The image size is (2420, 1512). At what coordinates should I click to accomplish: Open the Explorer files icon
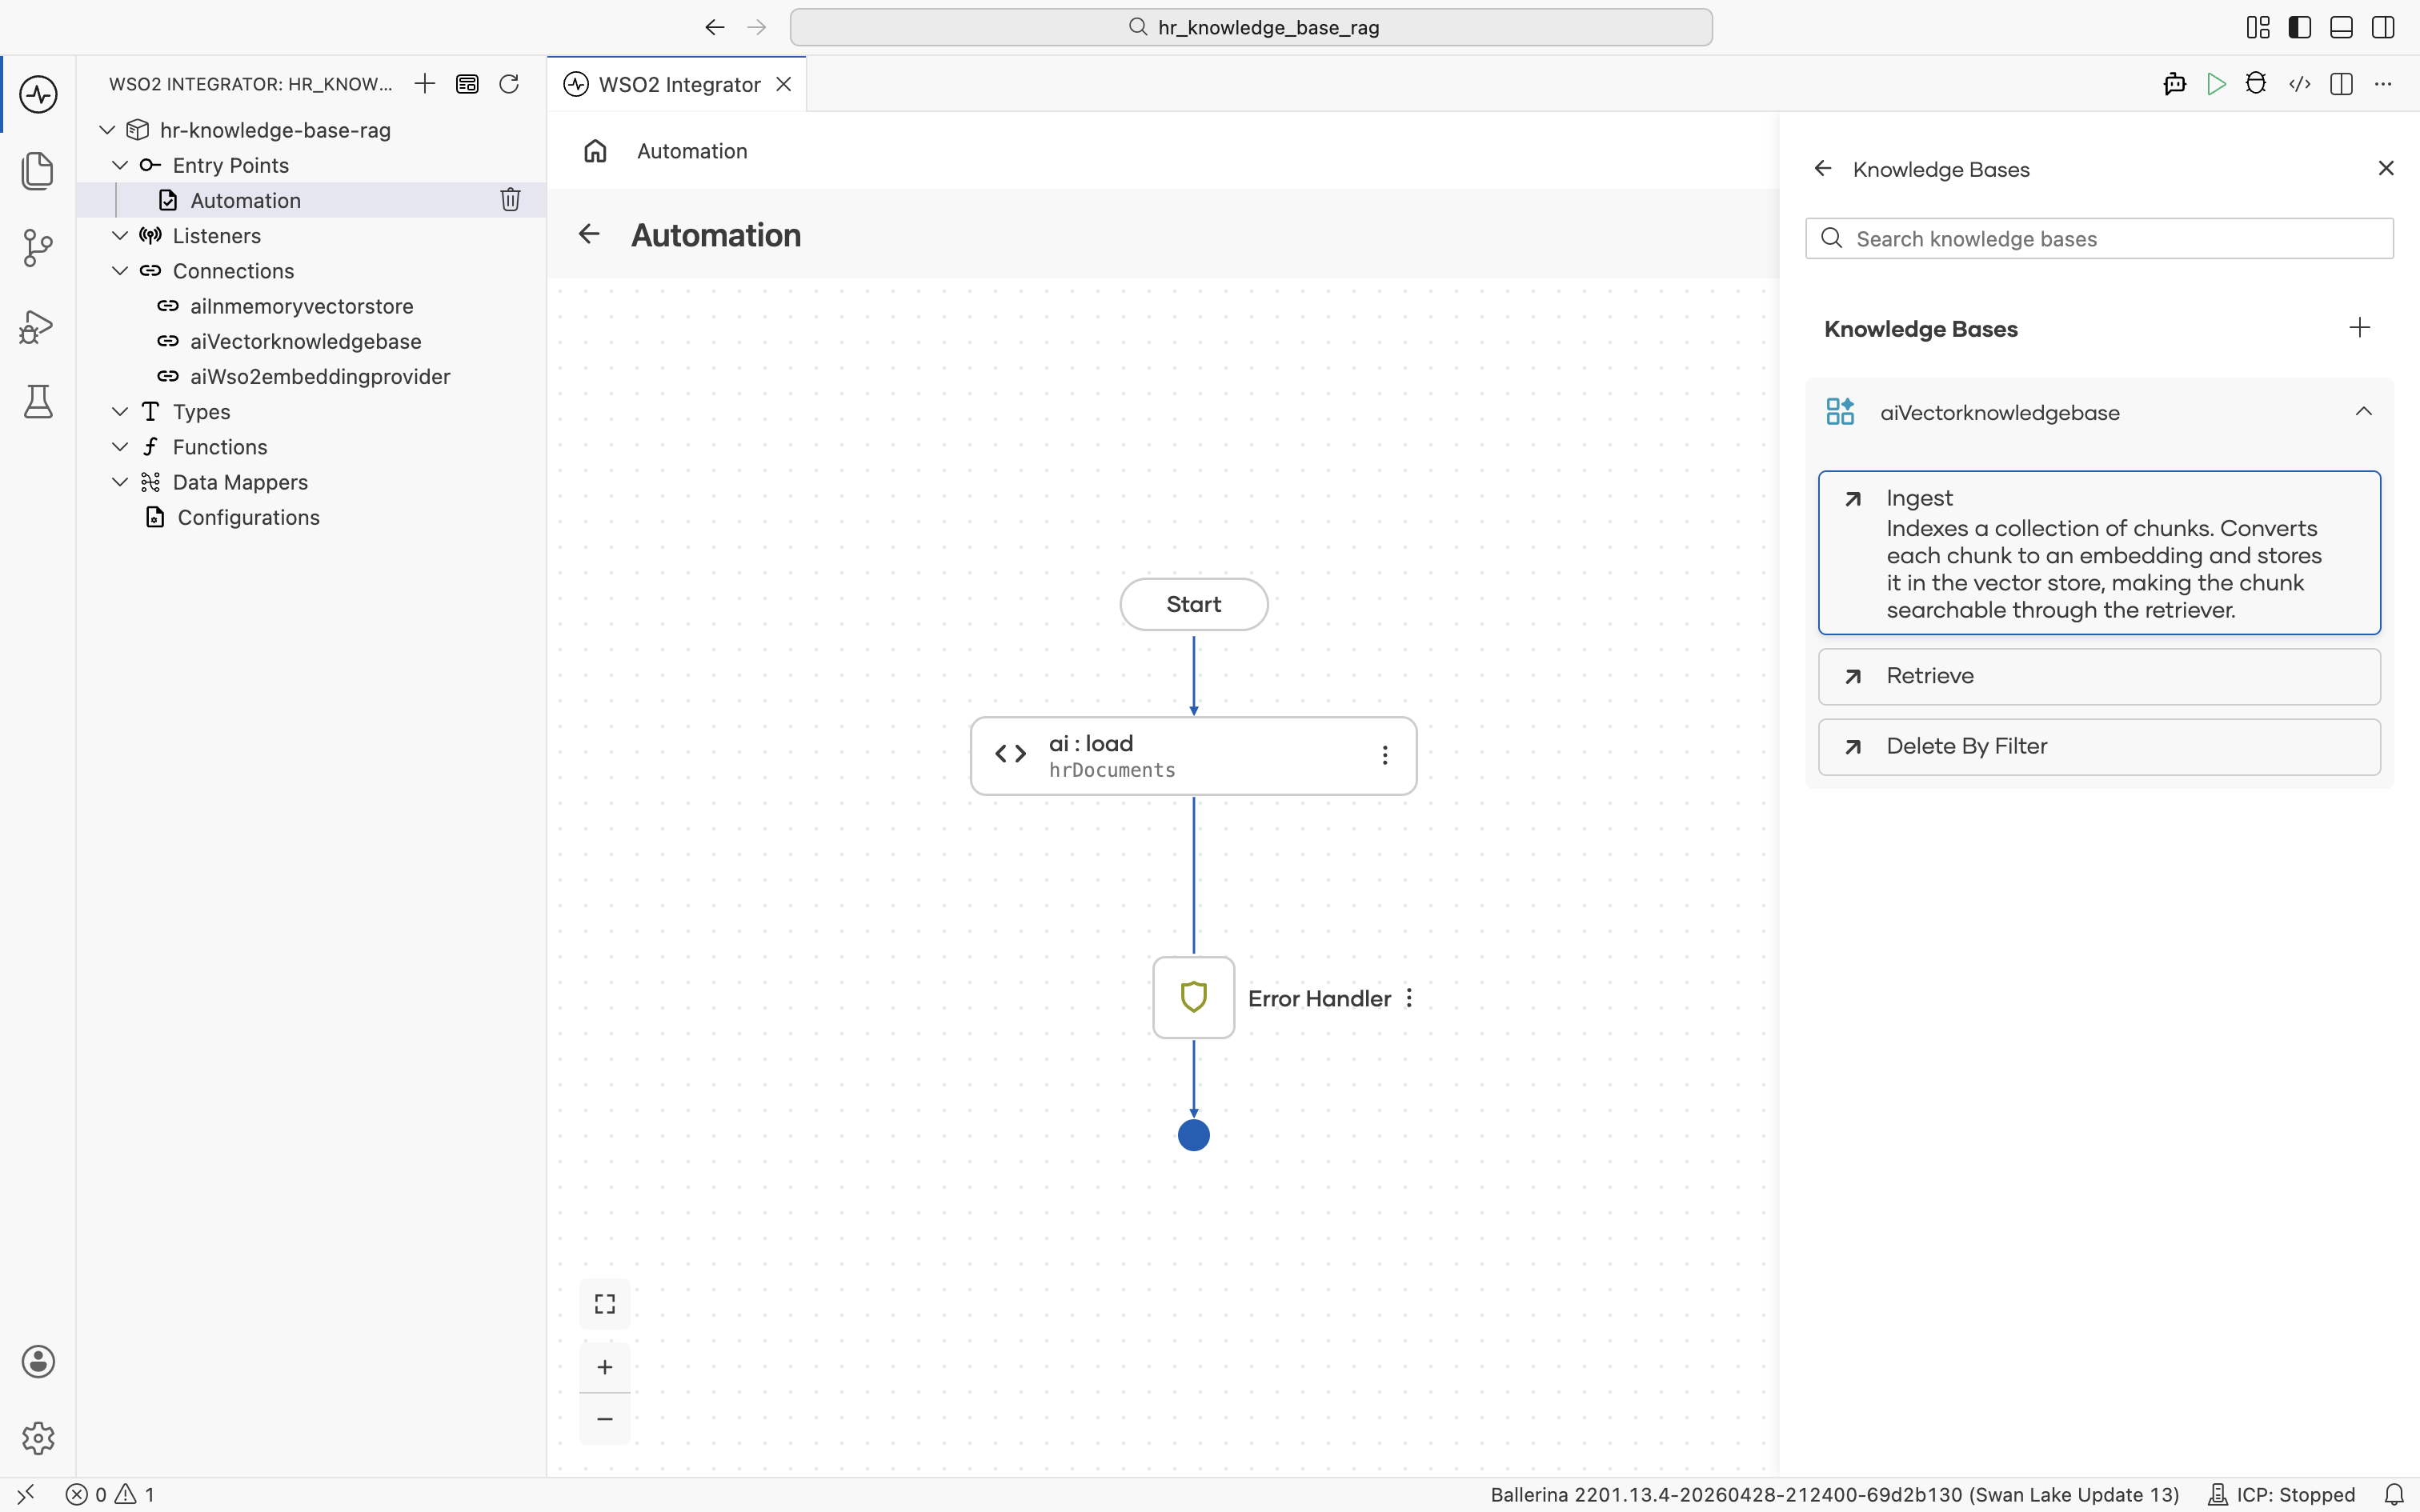tap(38, 171)
